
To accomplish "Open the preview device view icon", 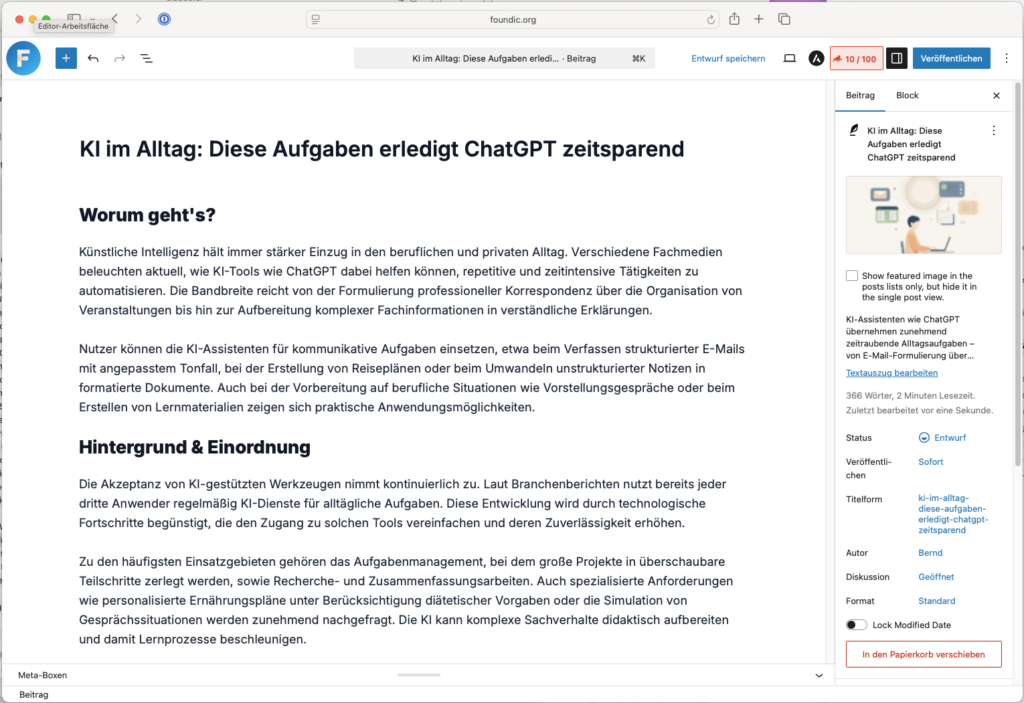I will click(789, 59).
